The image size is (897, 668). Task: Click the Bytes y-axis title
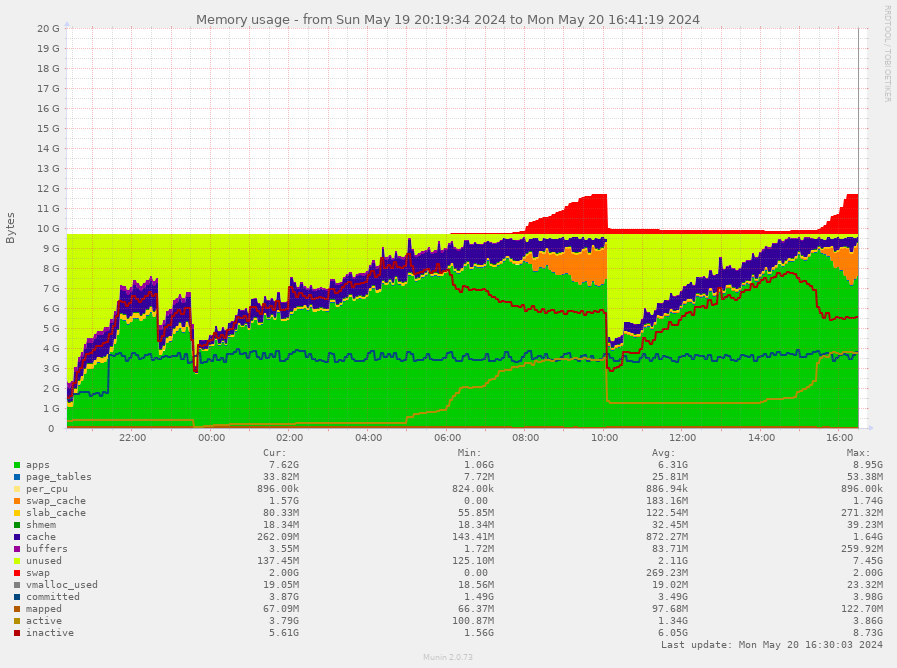click(x=11, y=228)
